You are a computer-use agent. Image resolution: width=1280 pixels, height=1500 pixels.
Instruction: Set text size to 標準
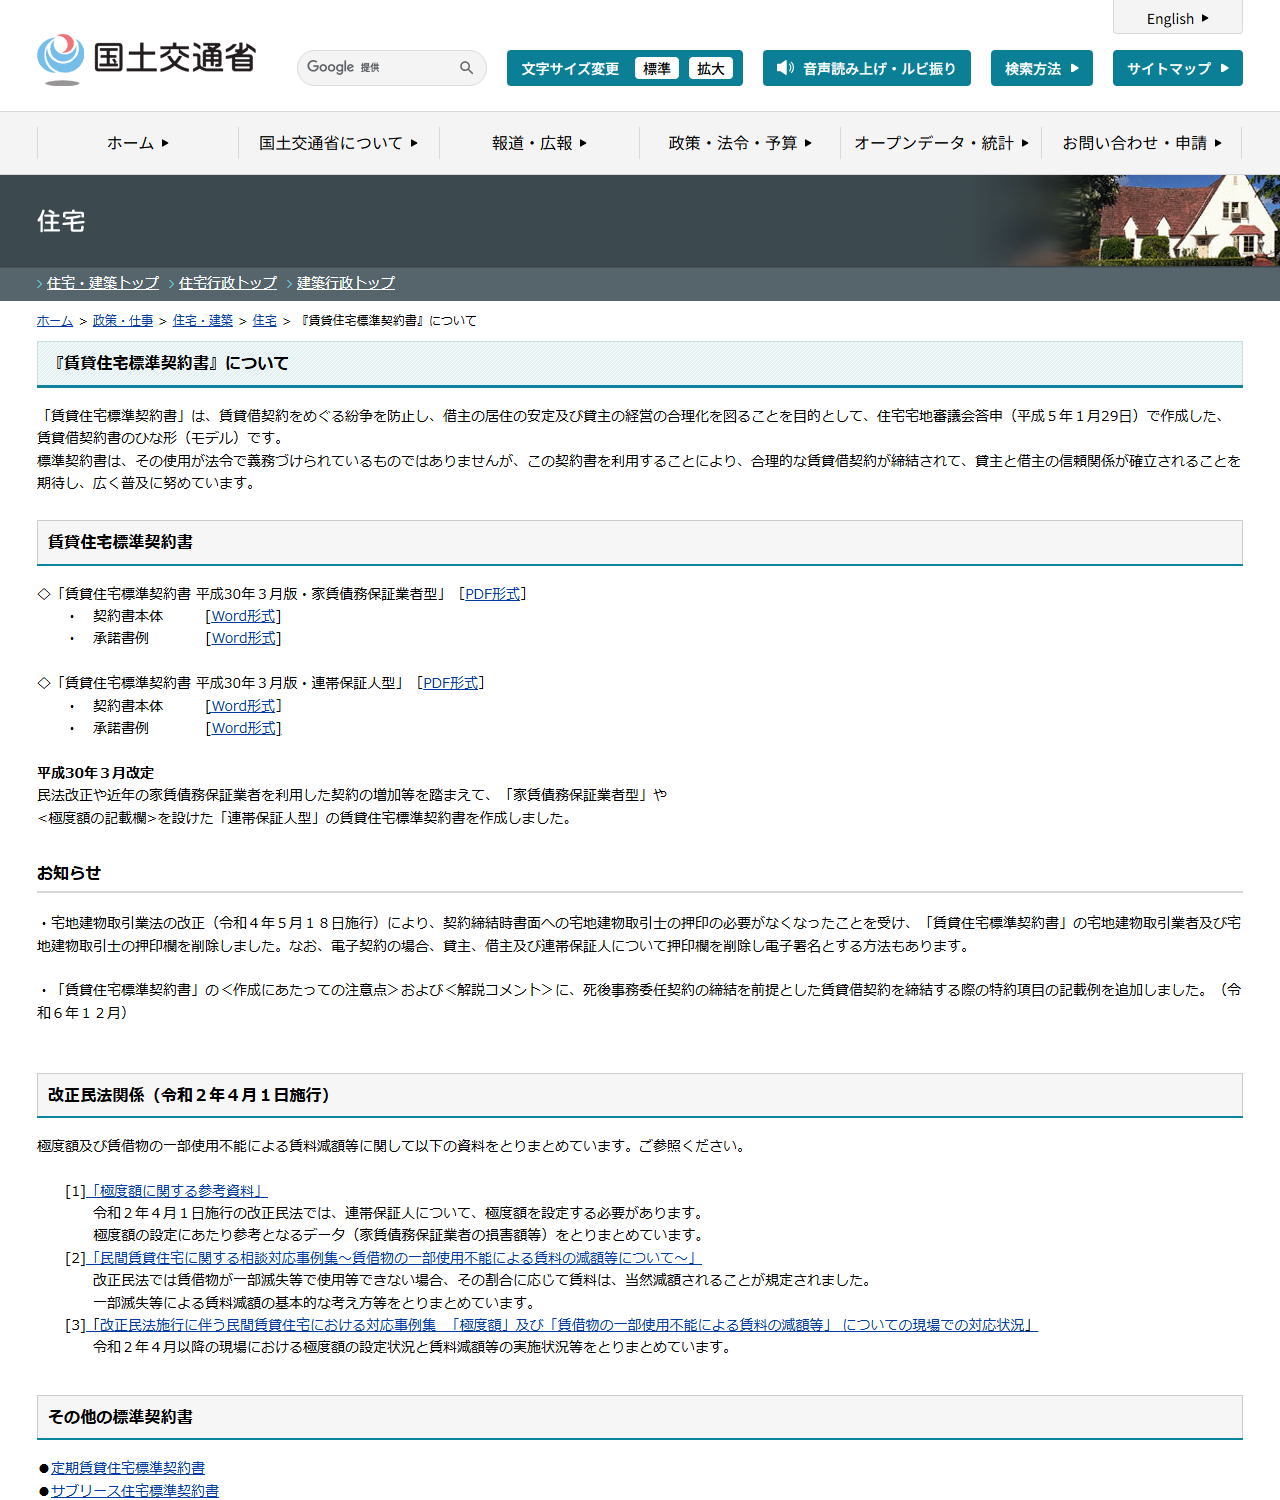pyautogui.click(x=657, y=68)
